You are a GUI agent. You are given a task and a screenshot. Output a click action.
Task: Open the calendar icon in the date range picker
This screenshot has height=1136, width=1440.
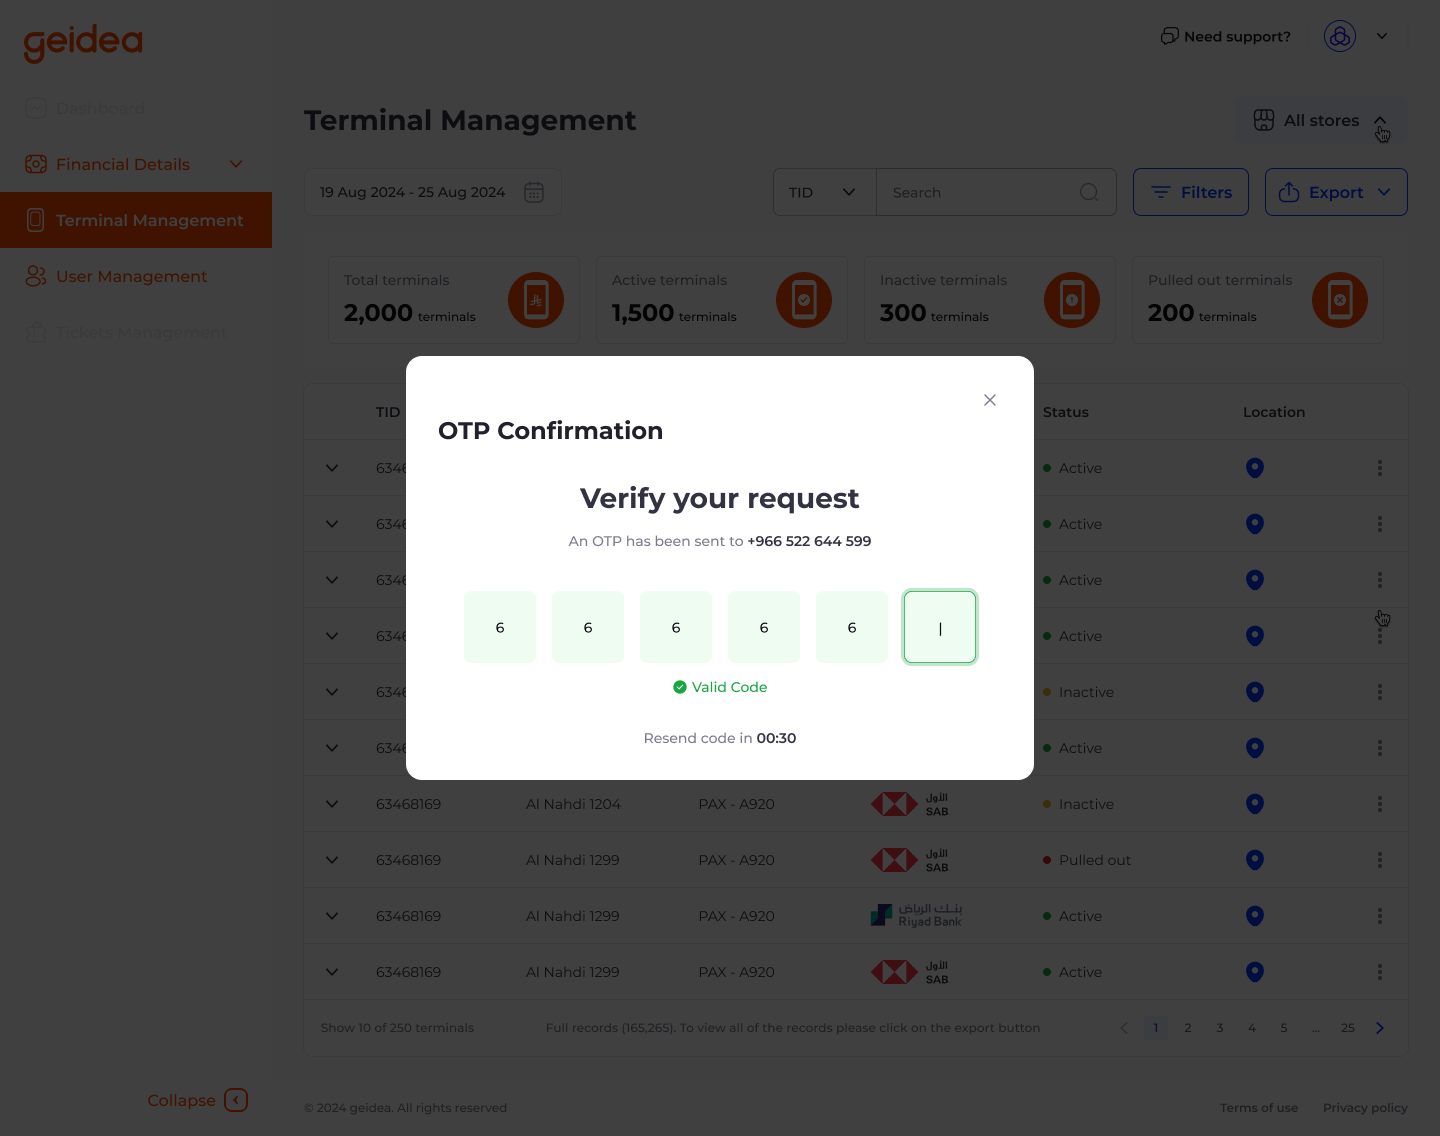coord(534,192)
